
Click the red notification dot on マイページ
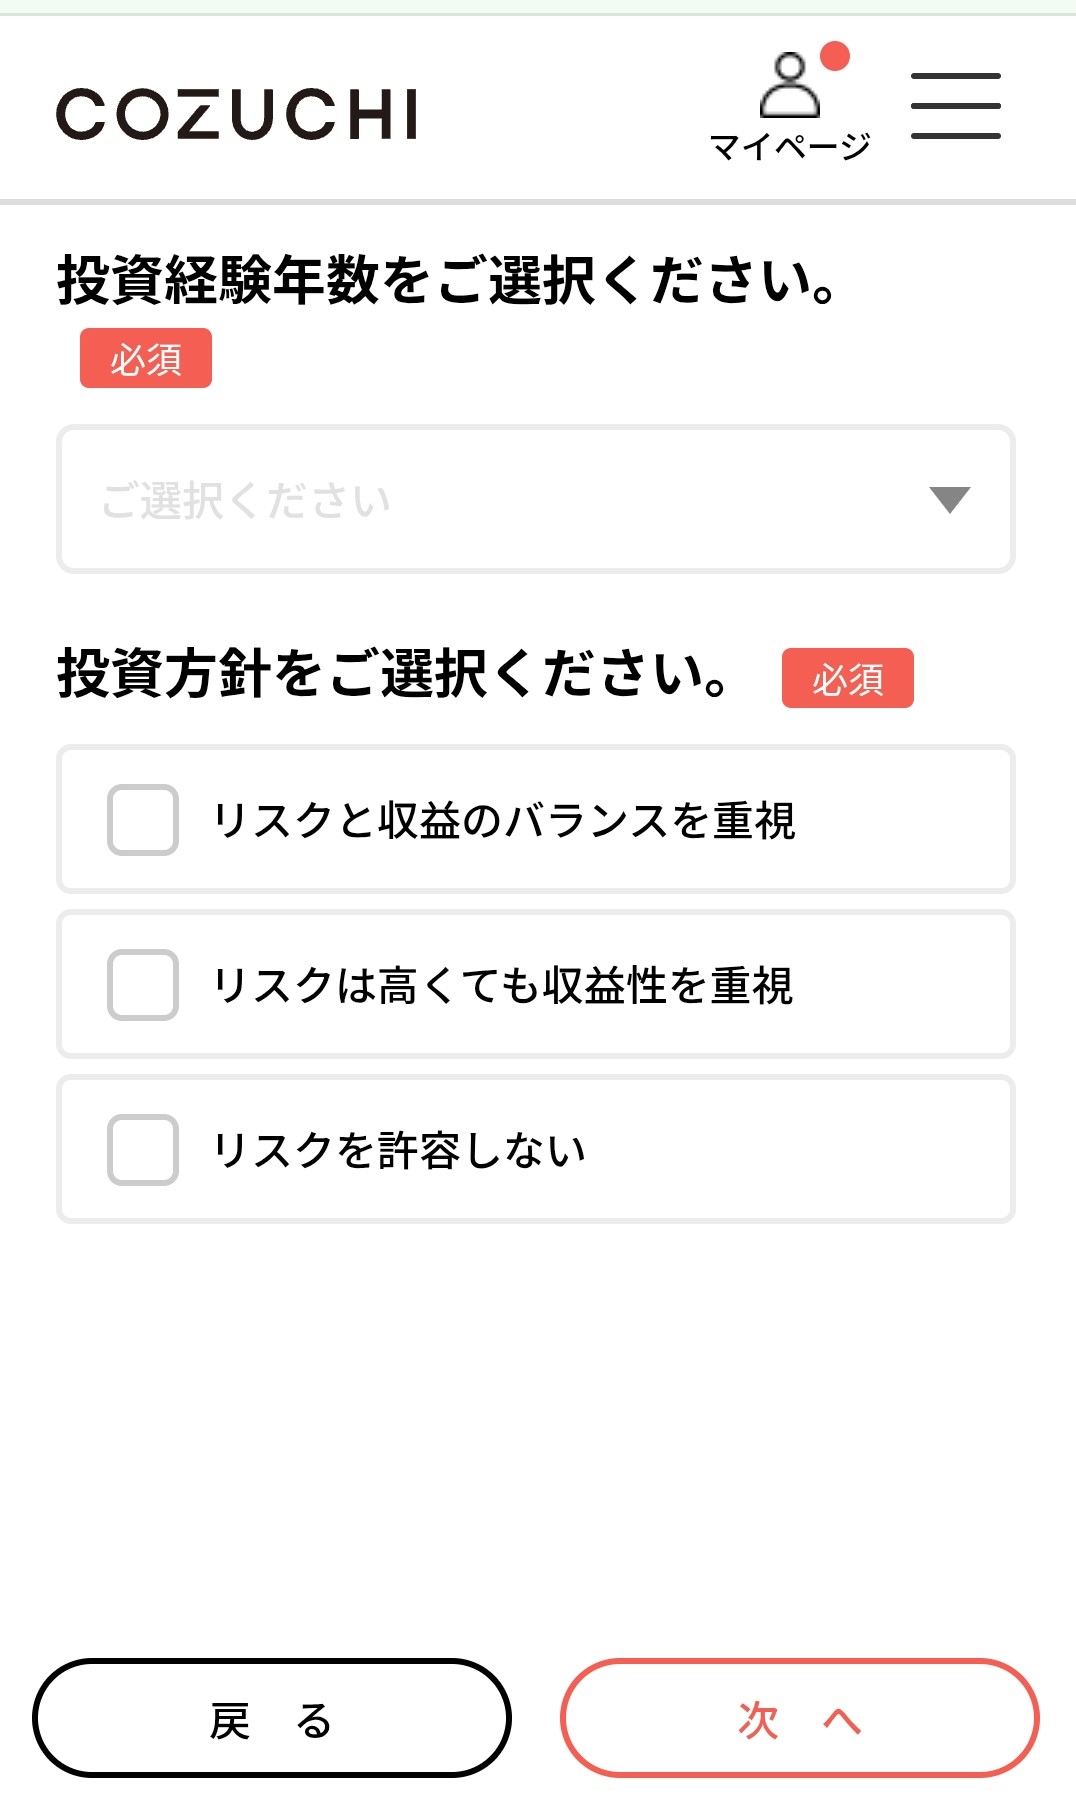click(834, 56)
